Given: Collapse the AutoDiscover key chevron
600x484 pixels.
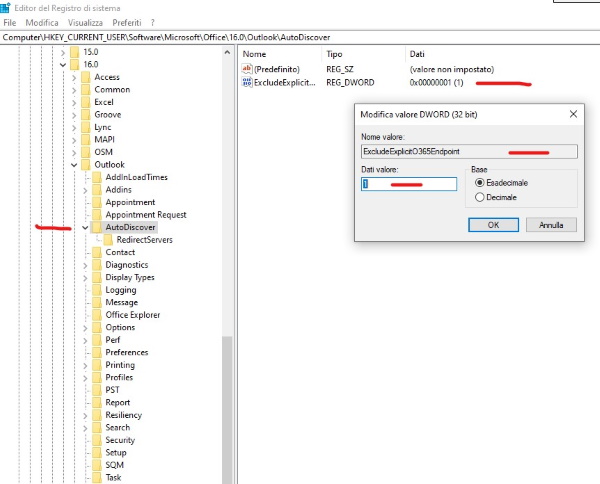Looking at the screenshot, I should [85, 228].
